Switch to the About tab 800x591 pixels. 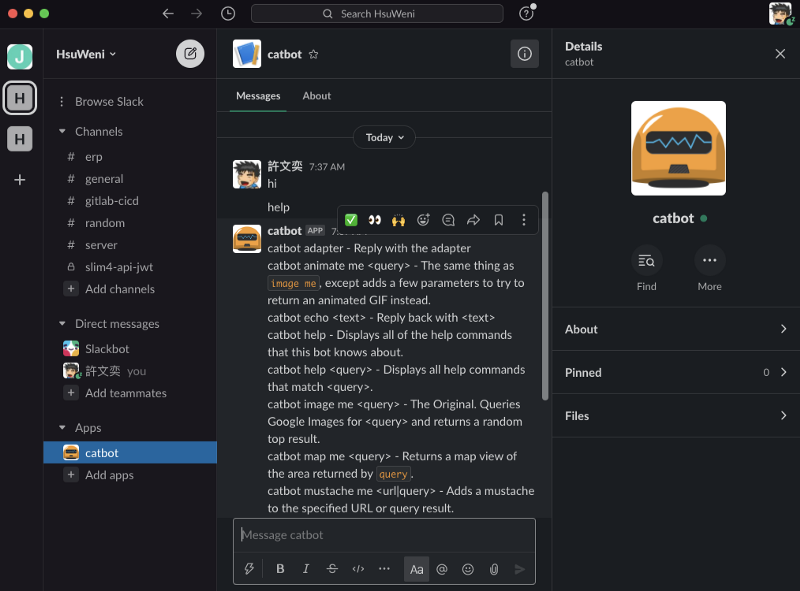pyautogui.click(x=316, y=96)
